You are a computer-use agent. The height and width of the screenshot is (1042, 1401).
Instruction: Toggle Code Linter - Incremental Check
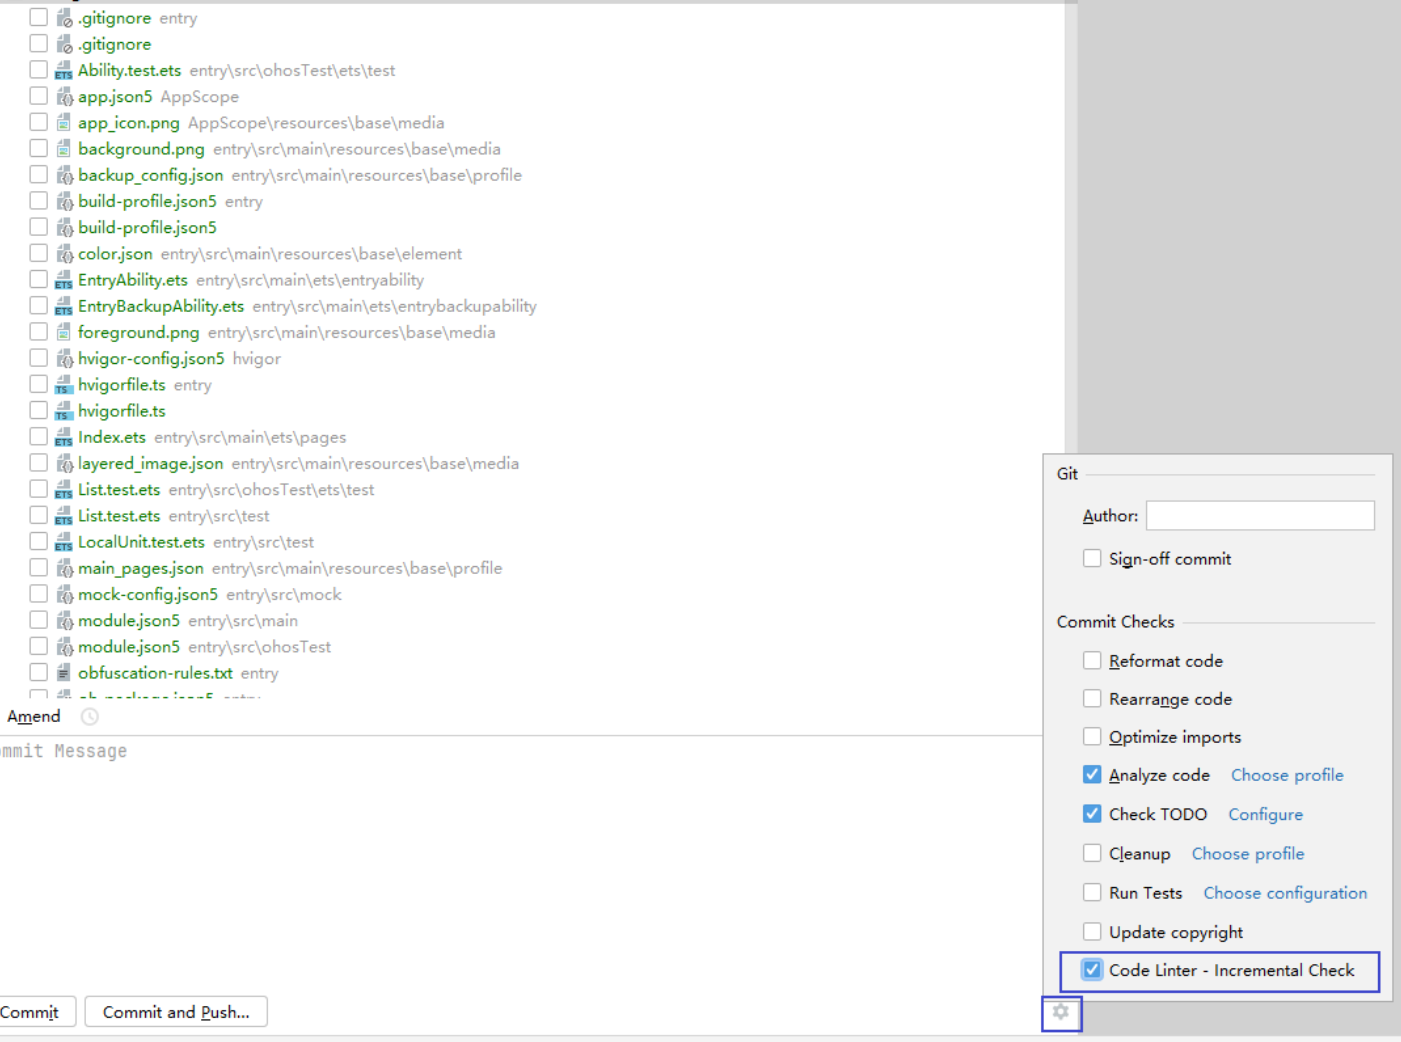click(x=1092, y=969)
